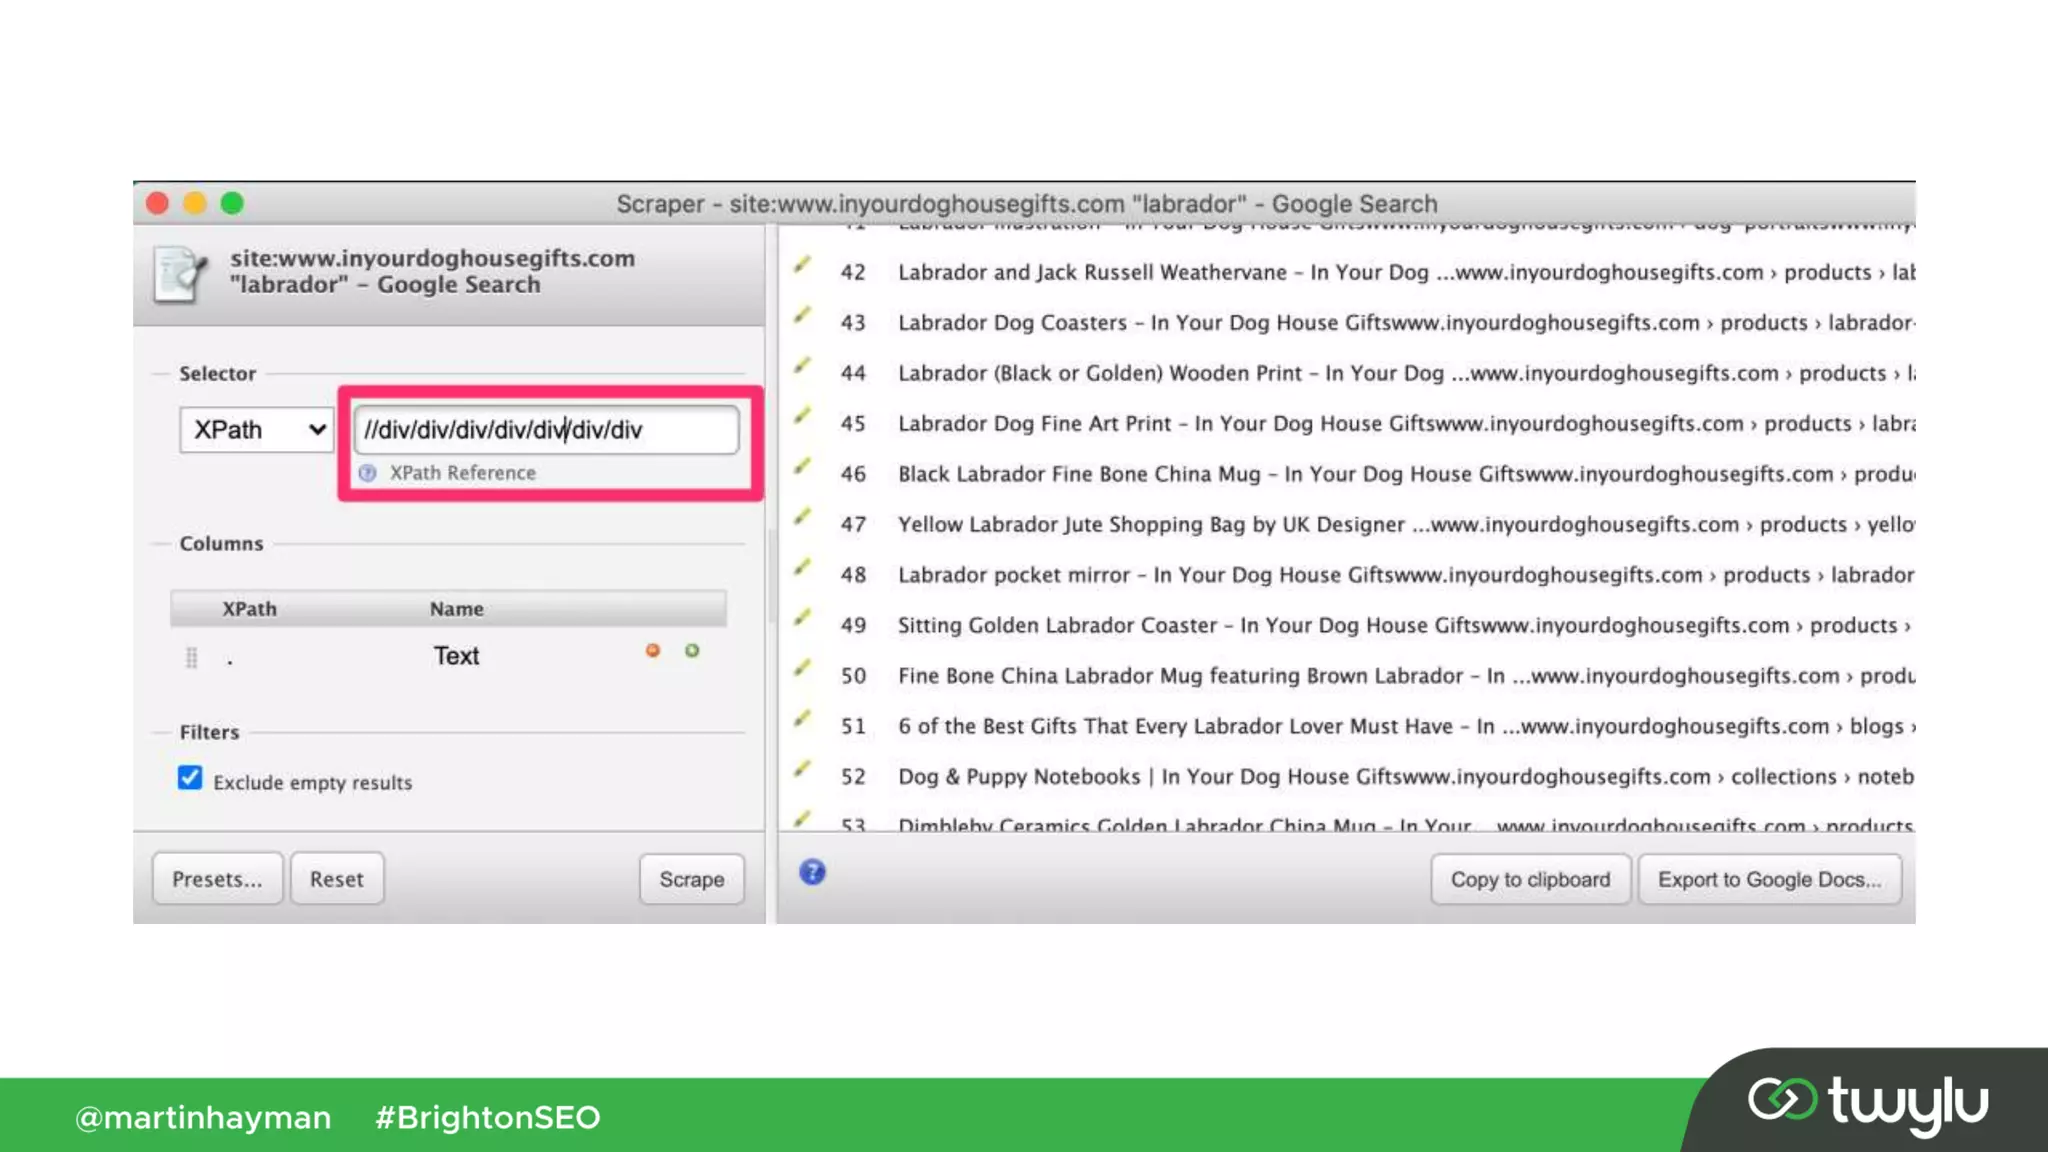The width and height of the screenshot is (2048, 1152).
Task: Open the XPath selector type dropdown
Action: (x=257, y=430)
